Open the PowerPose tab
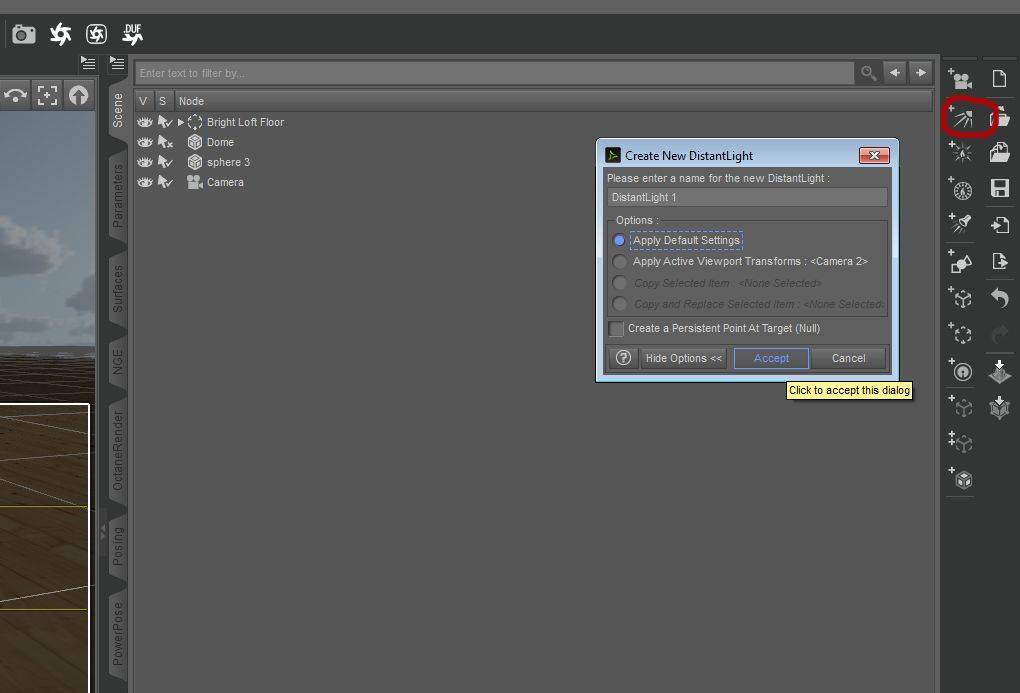1020x693 pixels. point(118,634)
